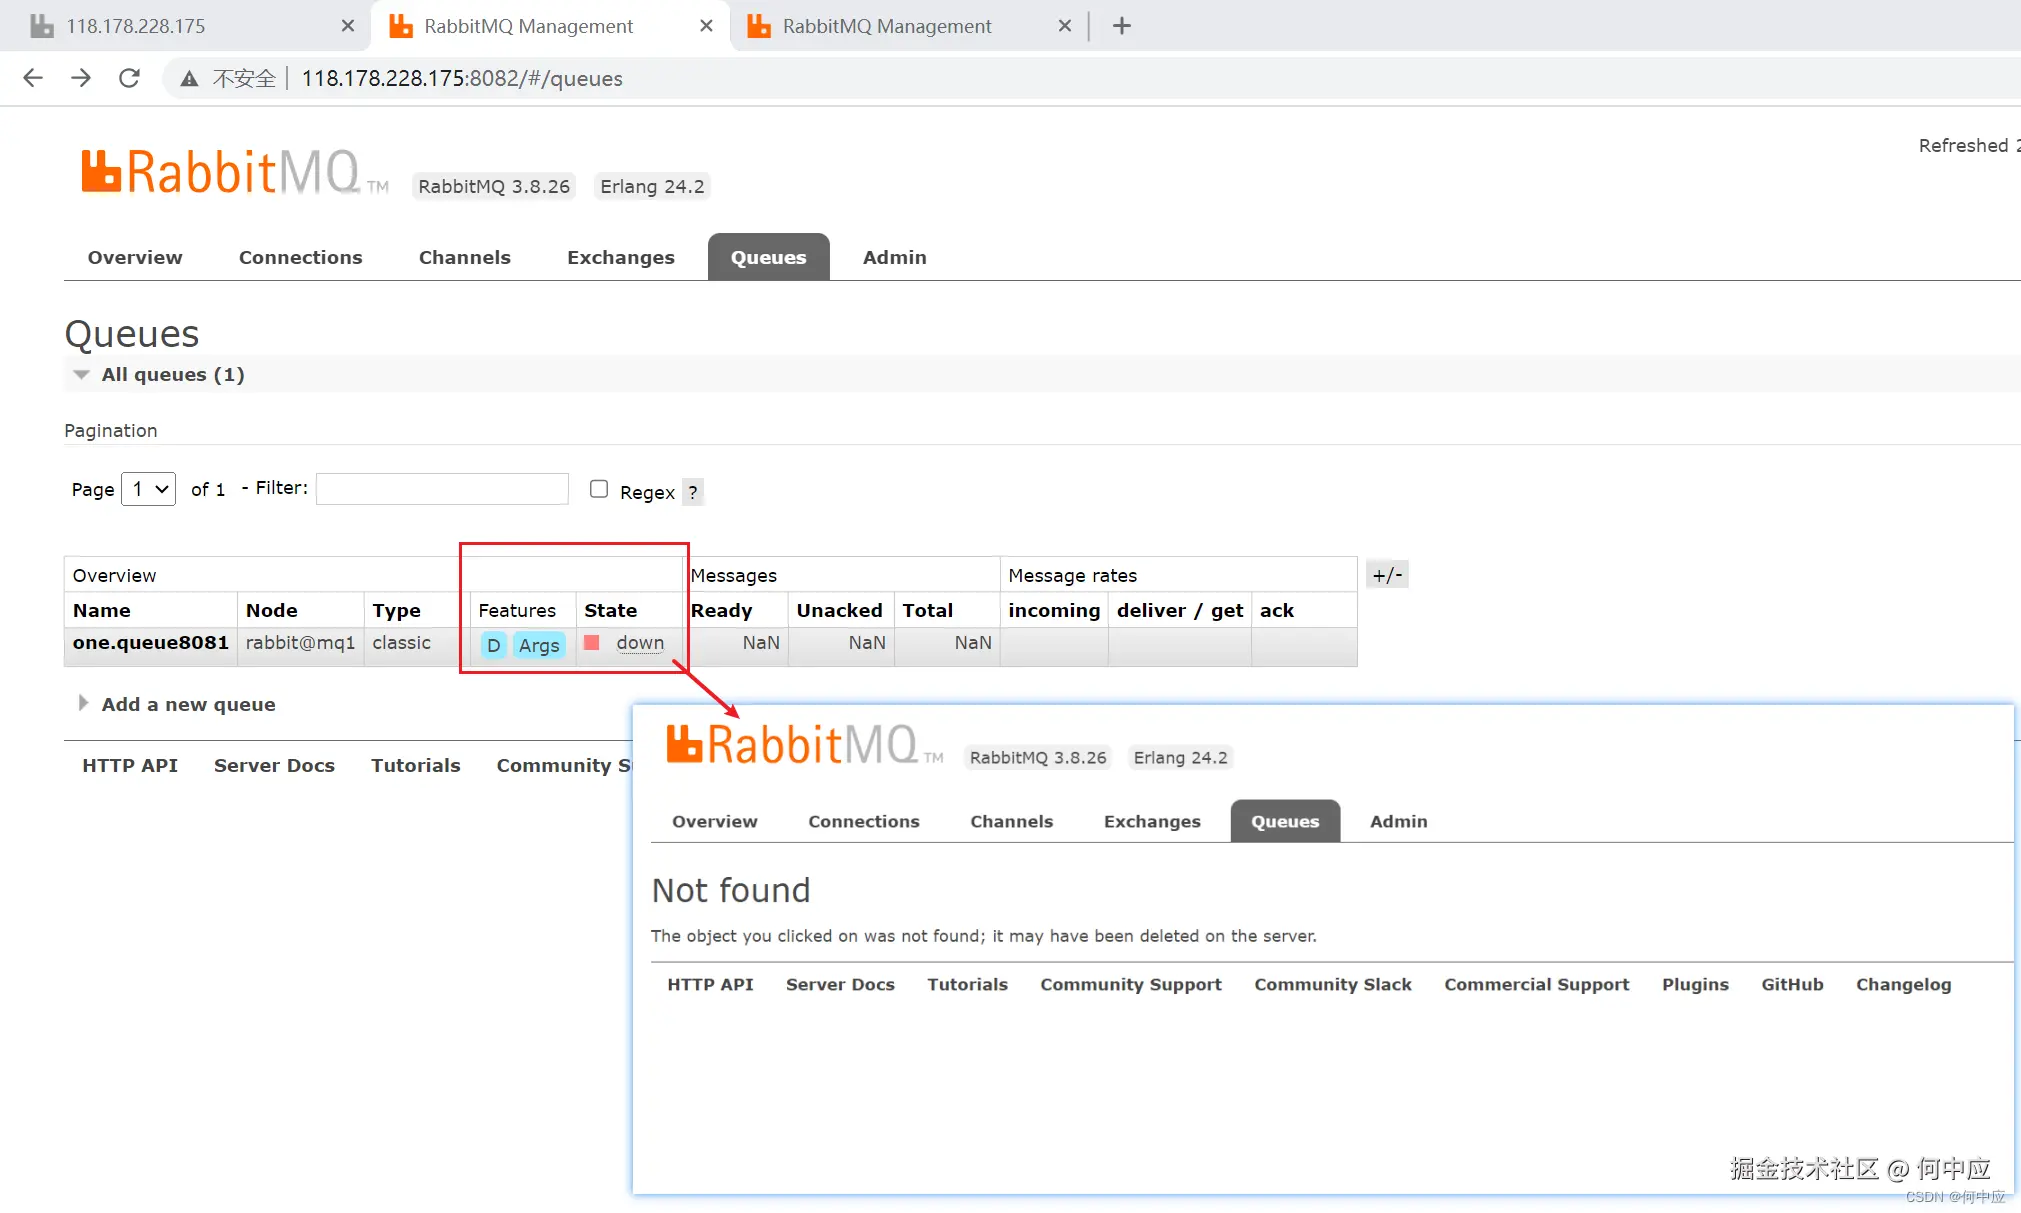2021x1213 pixels.
Task: Click the RabbitMQ logo at top
Action: coord(221,172)
